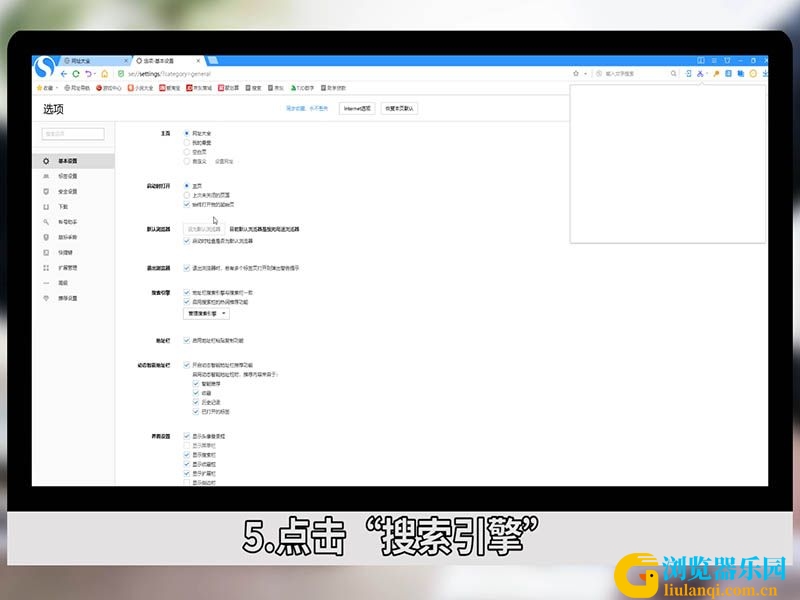This screenshot has width=800, height=600.
Task: Click the blue translate icon in toolbar
Action: click(x=740, y=73)
